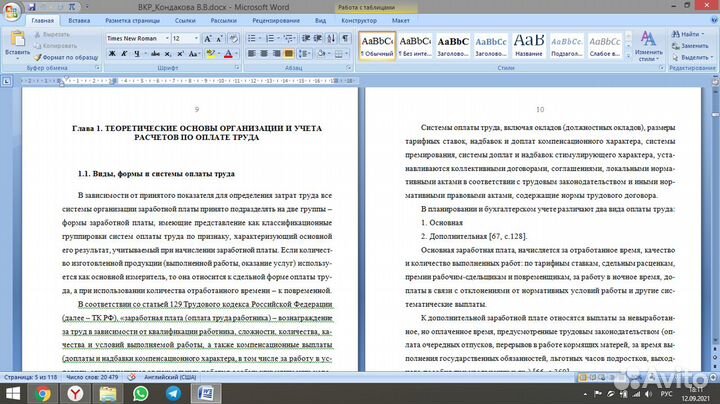Cut selection with Вырезать
720x404 pixels.
pyautogui.click(x=52, y=34)
